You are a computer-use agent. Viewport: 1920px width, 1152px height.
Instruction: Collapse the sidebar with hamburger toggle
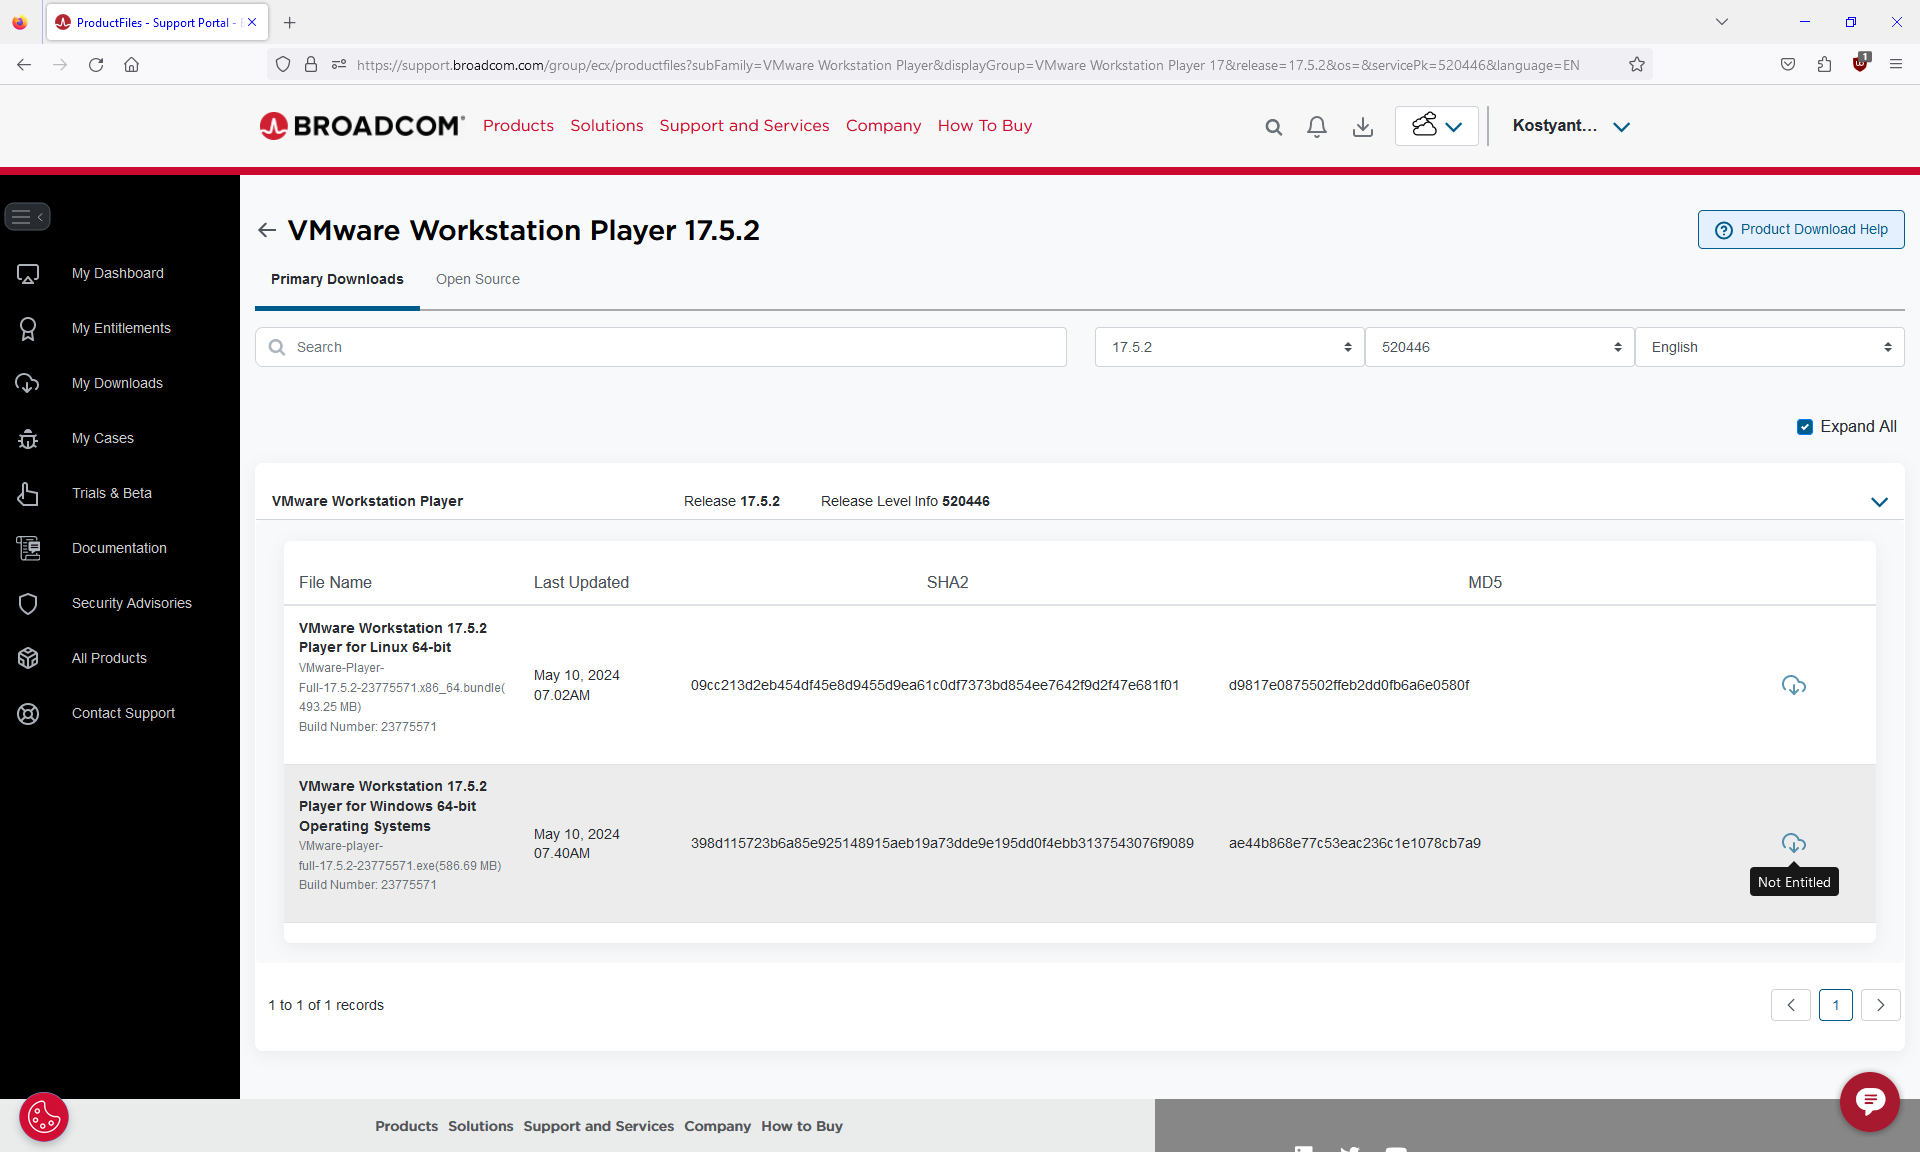pos(27,216)
